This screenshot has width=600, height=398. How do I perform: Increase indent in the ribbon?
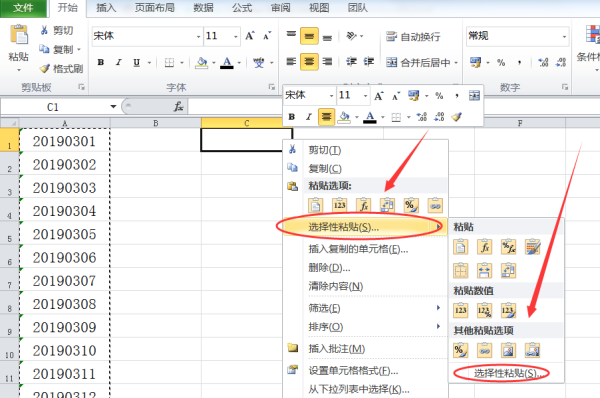point(369,62)
